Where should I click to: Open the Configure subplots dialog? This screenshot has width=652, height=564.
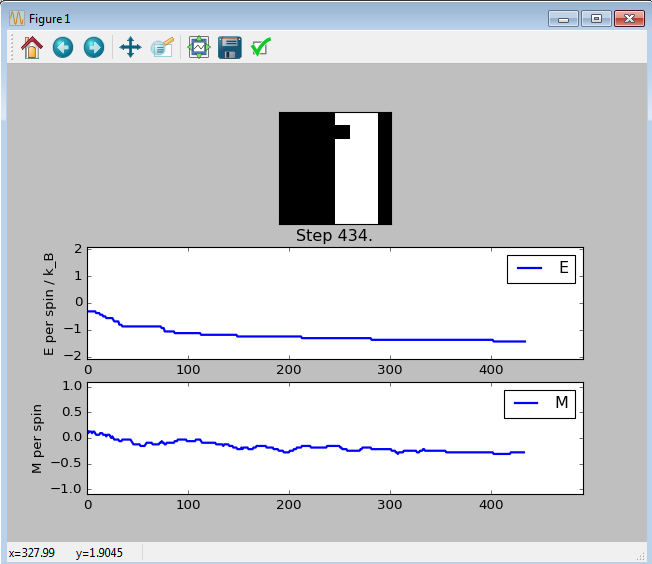[x=199, y=47]
